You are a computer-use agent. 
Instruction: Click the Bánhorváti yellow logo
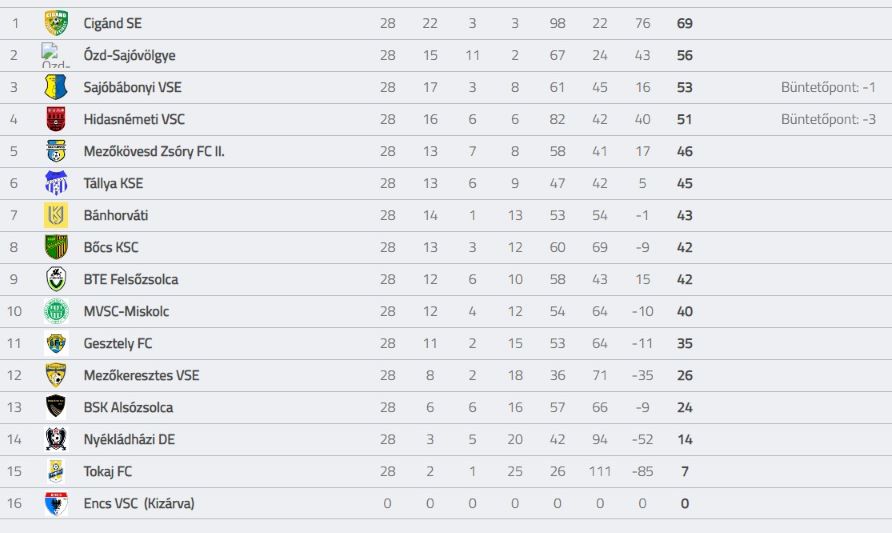point(56,215)
